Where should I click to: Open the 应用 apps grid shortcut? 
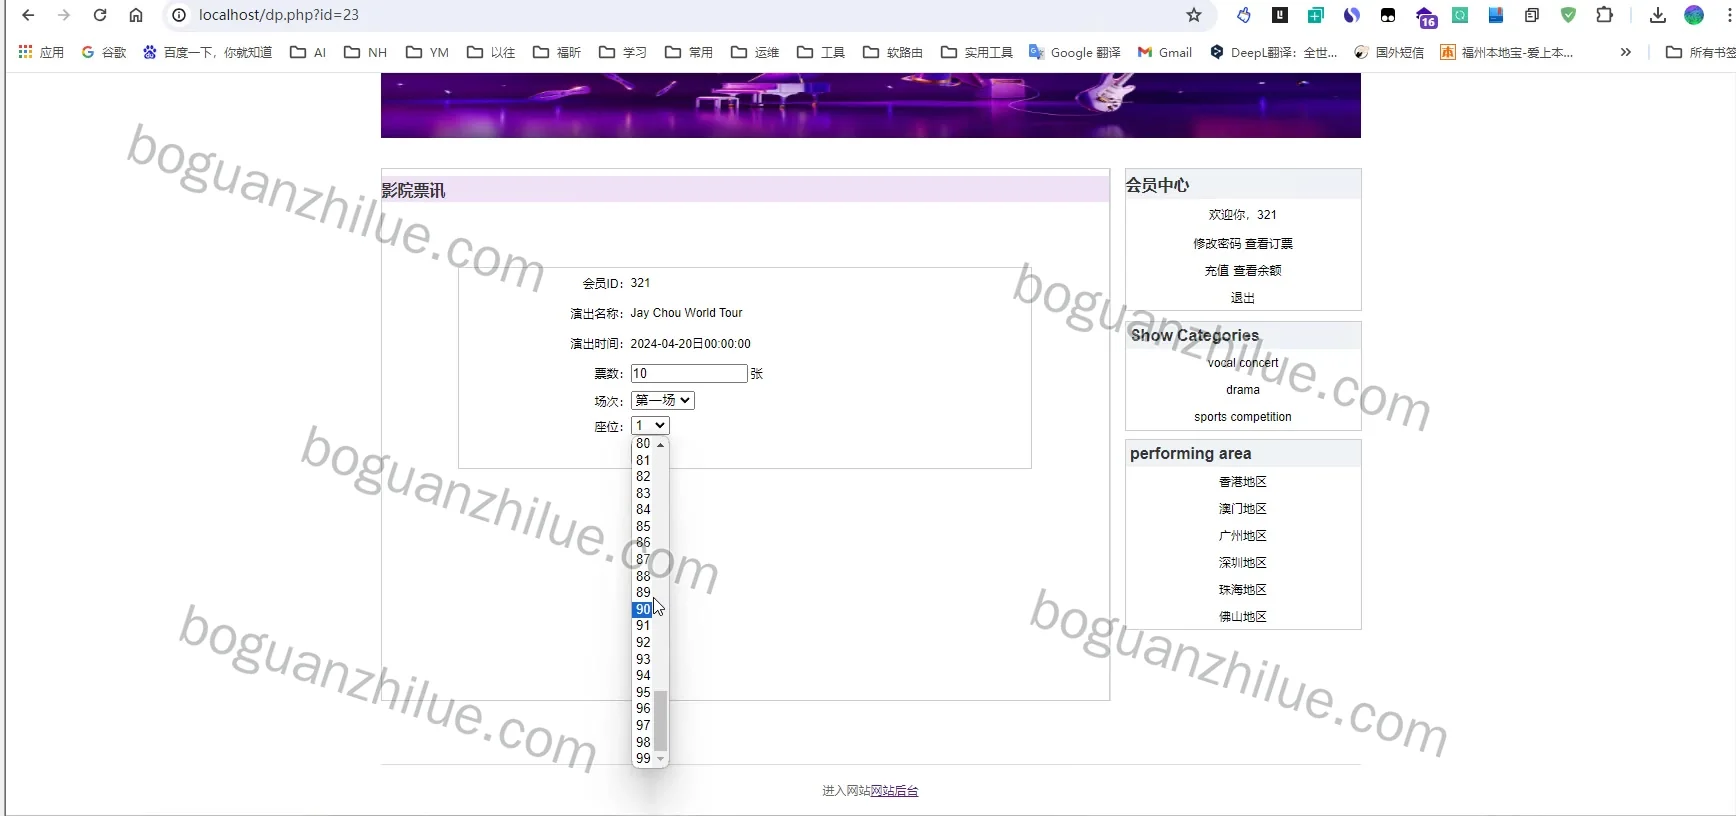pos(41,52)
